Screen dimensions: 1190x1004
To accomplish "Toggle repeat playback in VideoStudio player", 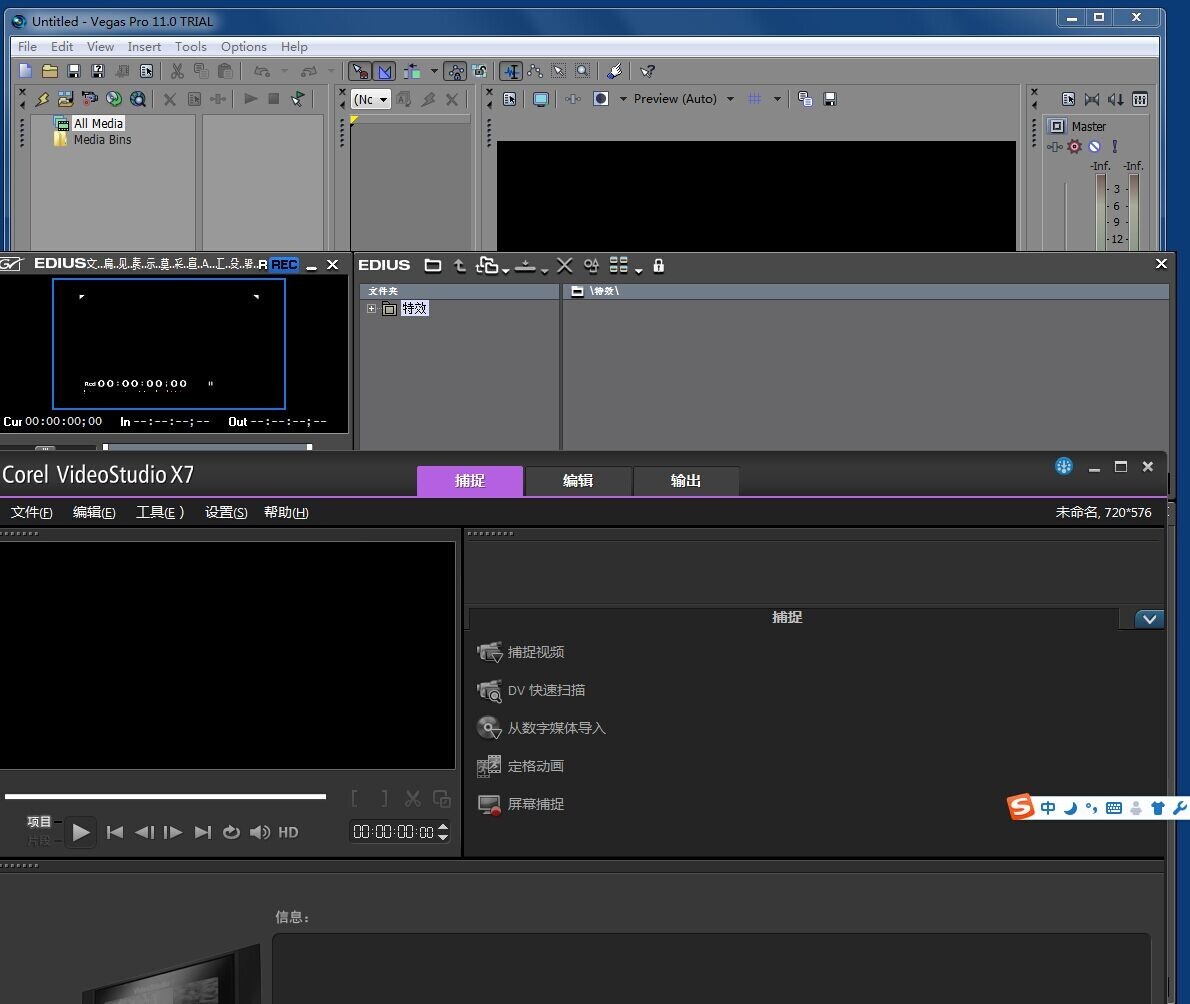I will 231,832.
